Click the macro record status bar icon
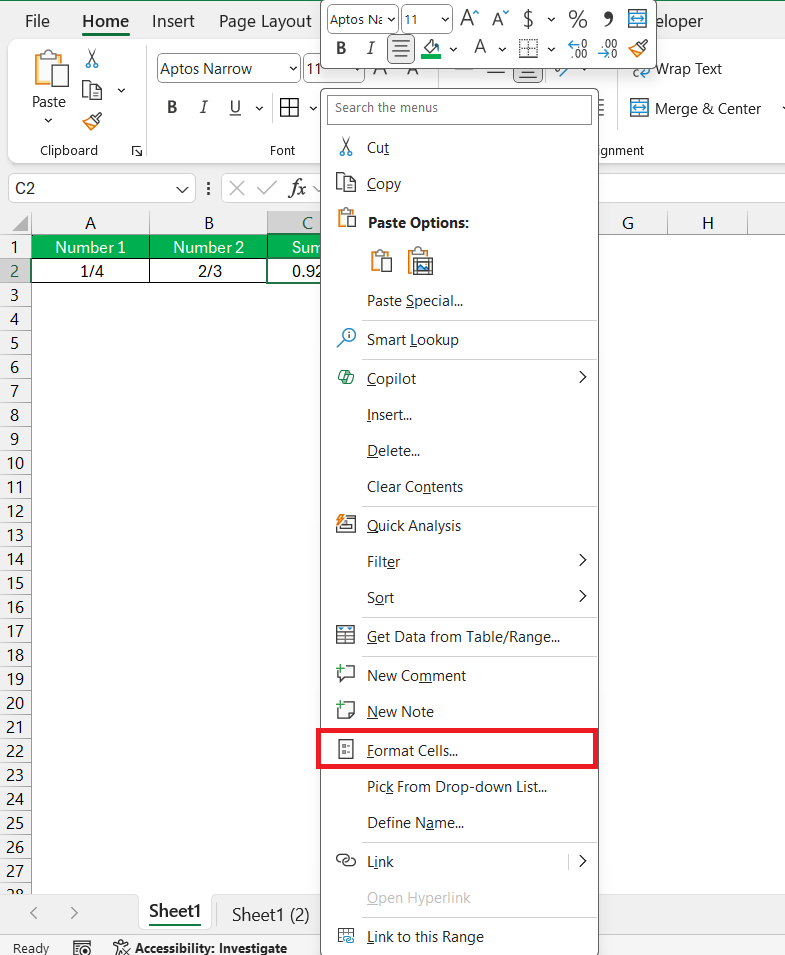Viewport: 785px width, 955px height. coord(82,948)
